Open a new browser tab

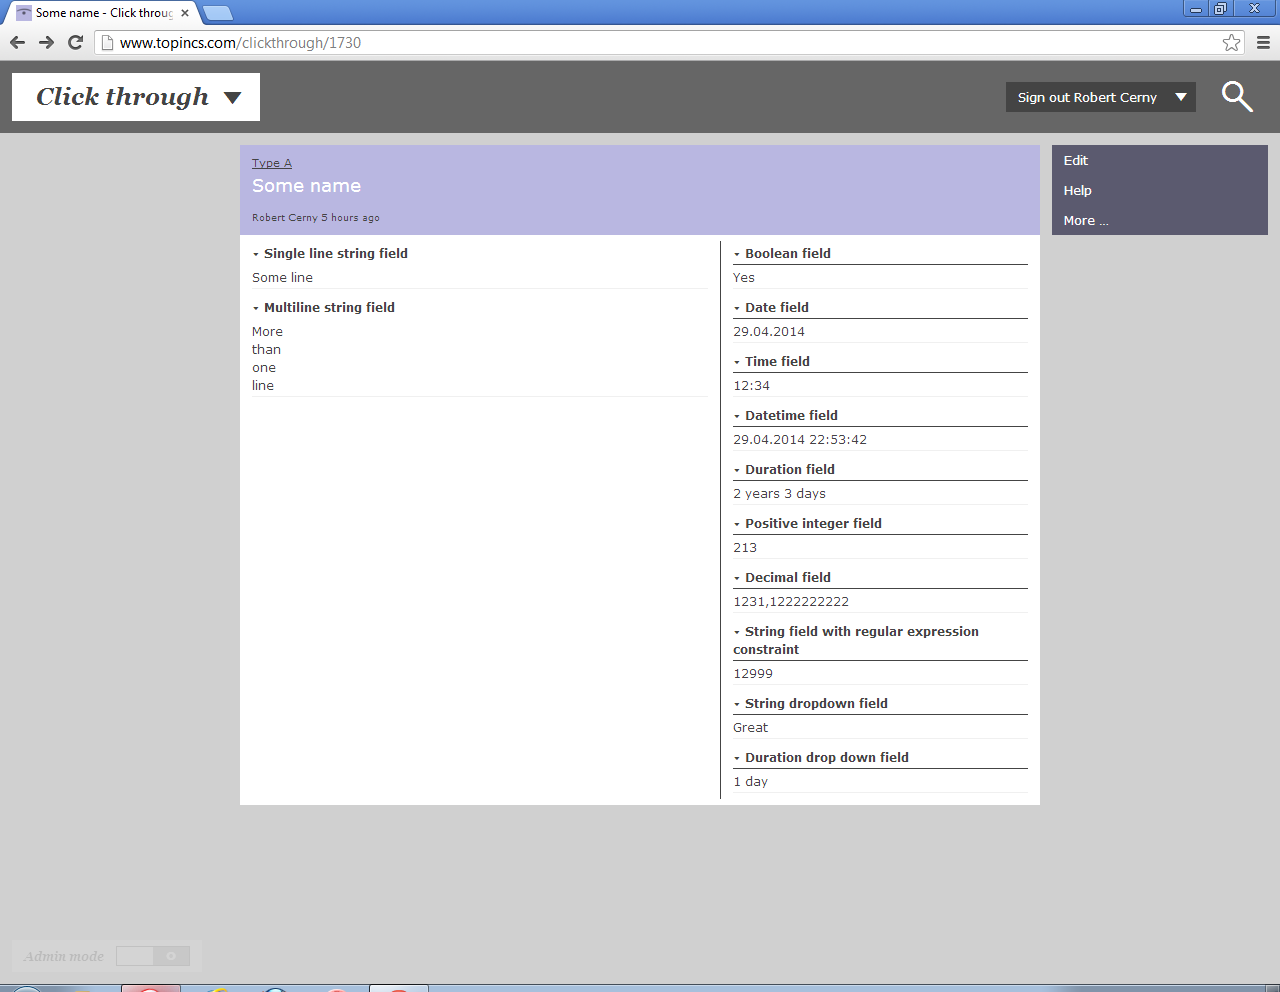[x=217, y=13]
